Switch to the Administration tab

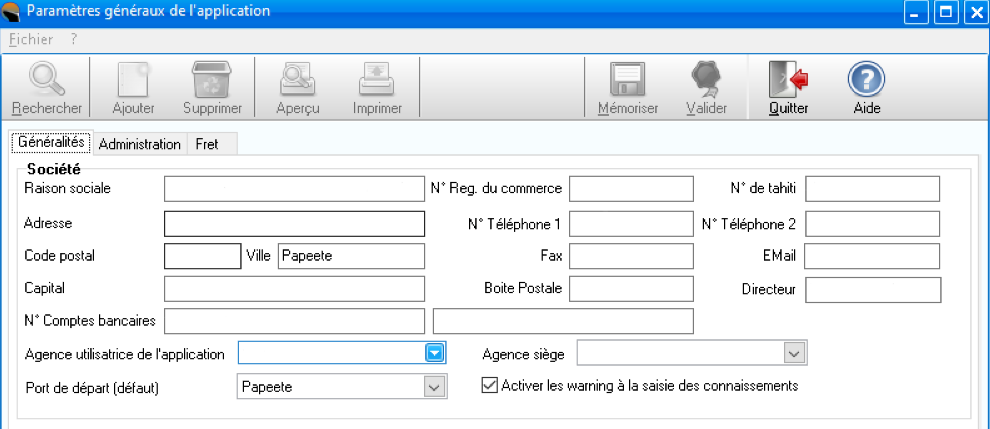[139, 144]
